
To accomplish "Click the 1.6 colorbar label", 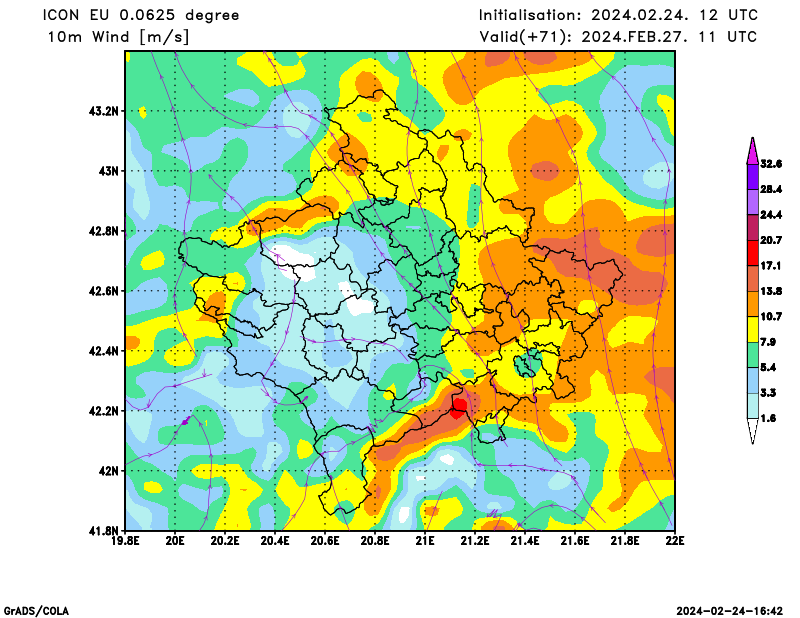I will pyautogui.click(x=768, y=418).
